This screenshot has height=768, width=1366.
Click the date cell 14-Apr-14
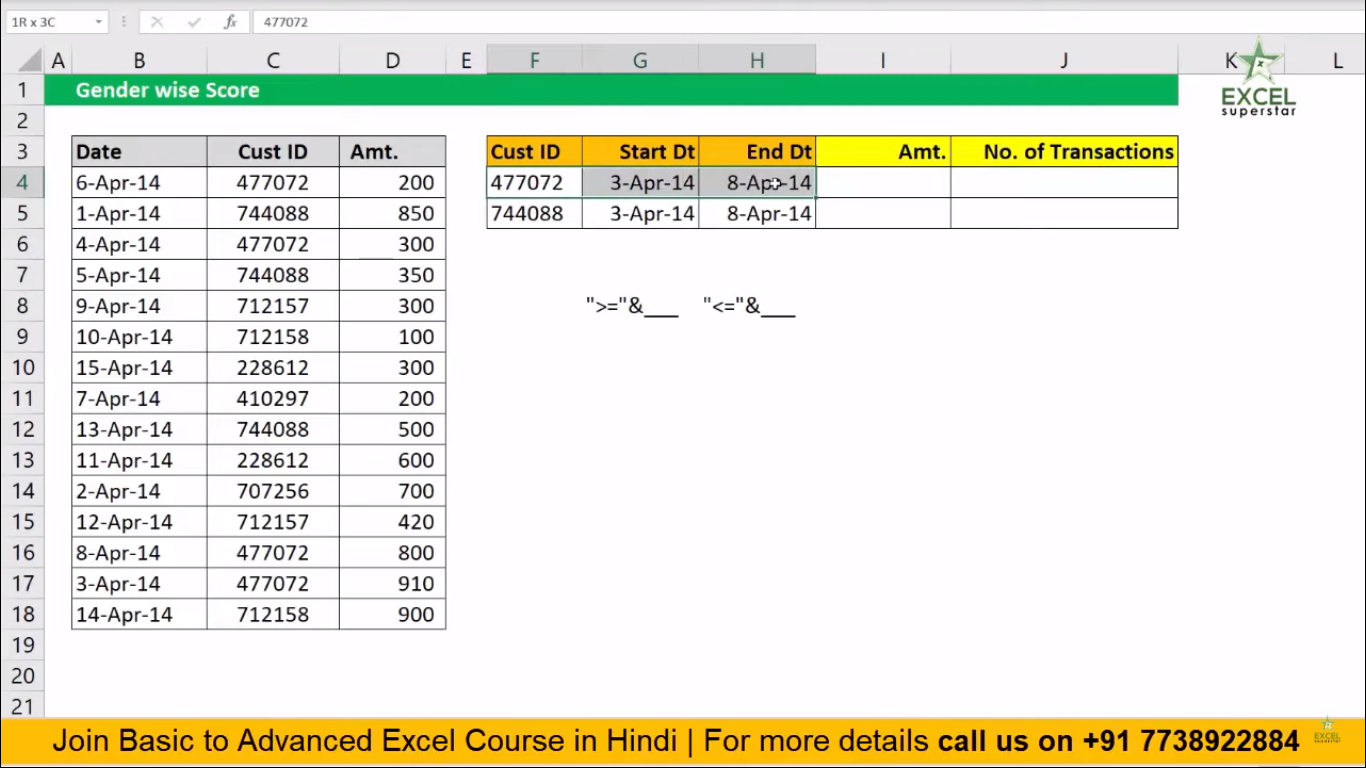[x=139, y=614]
